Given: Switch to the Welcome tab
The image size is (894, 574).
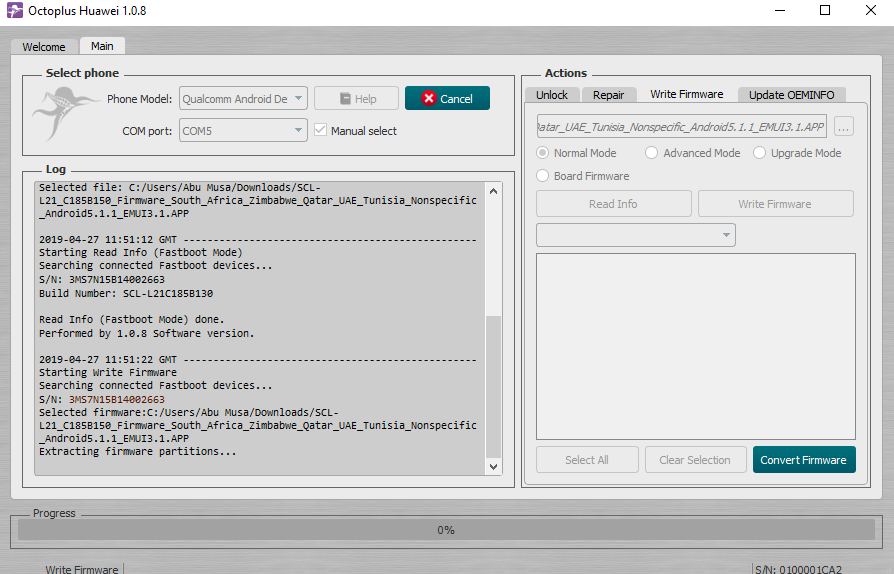Looking at the screenshot, I should click(44, 47).
